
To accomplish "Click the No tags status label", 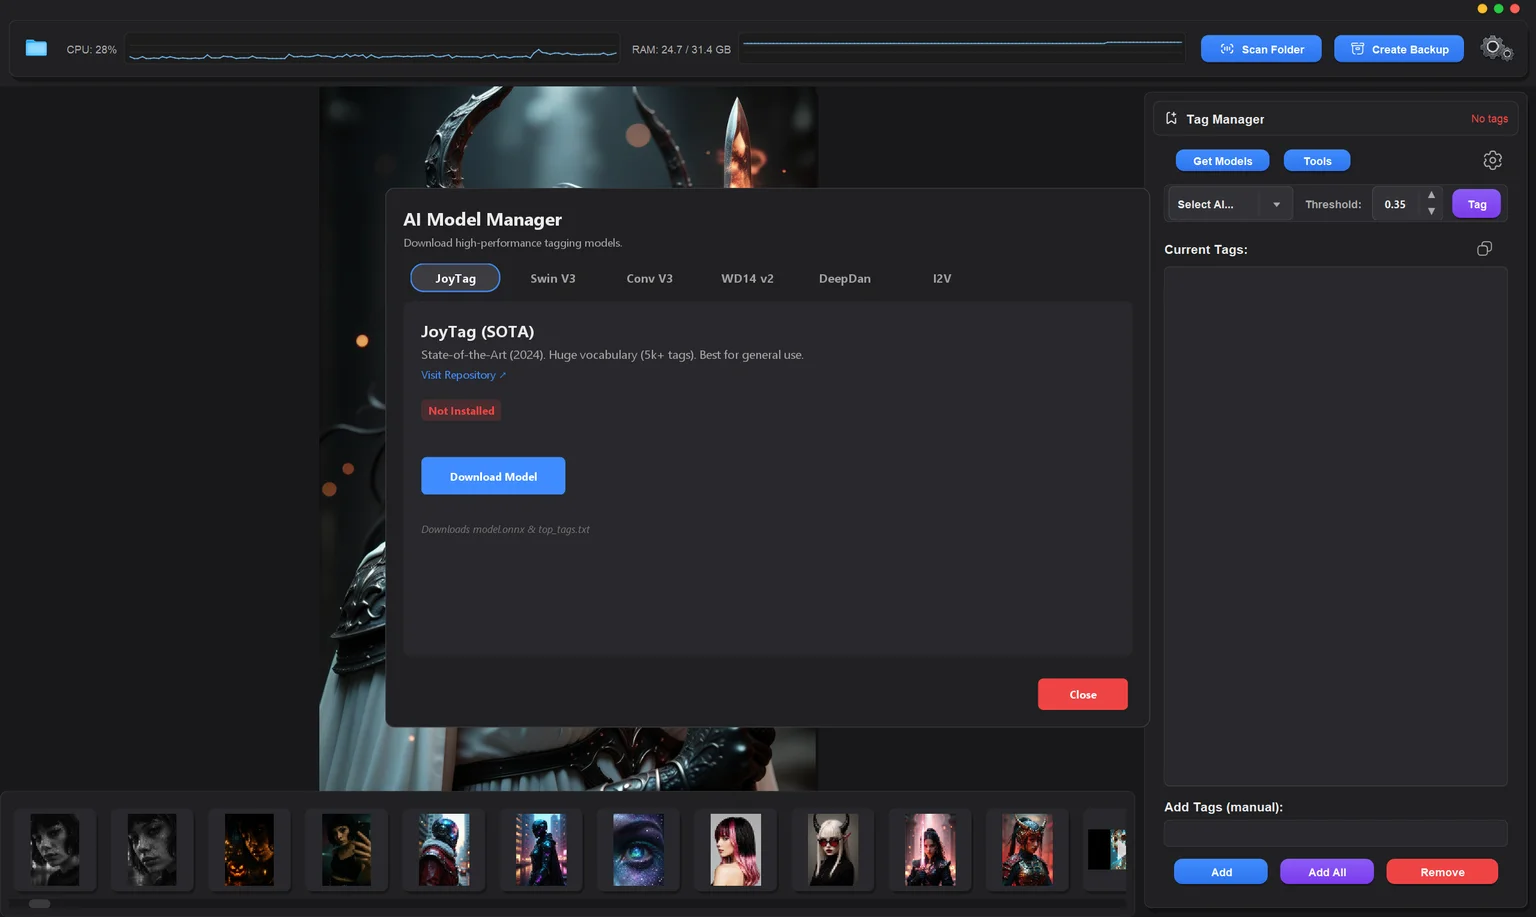I will 1488,119.
